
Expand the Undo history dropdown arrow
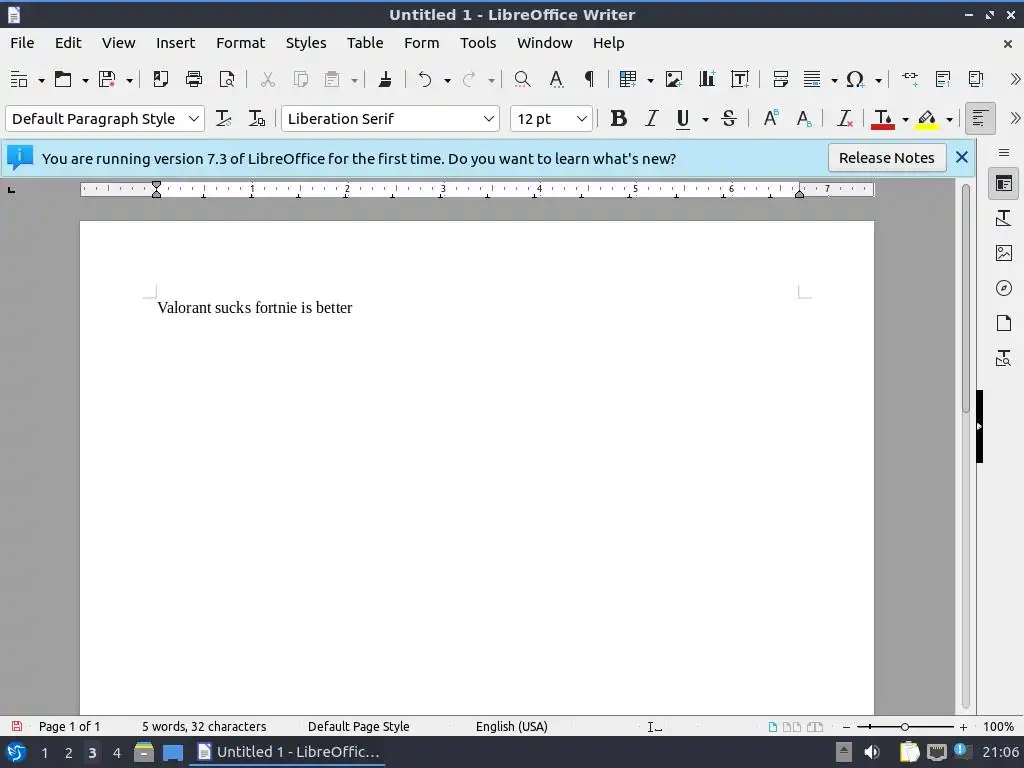click(447, 80)
